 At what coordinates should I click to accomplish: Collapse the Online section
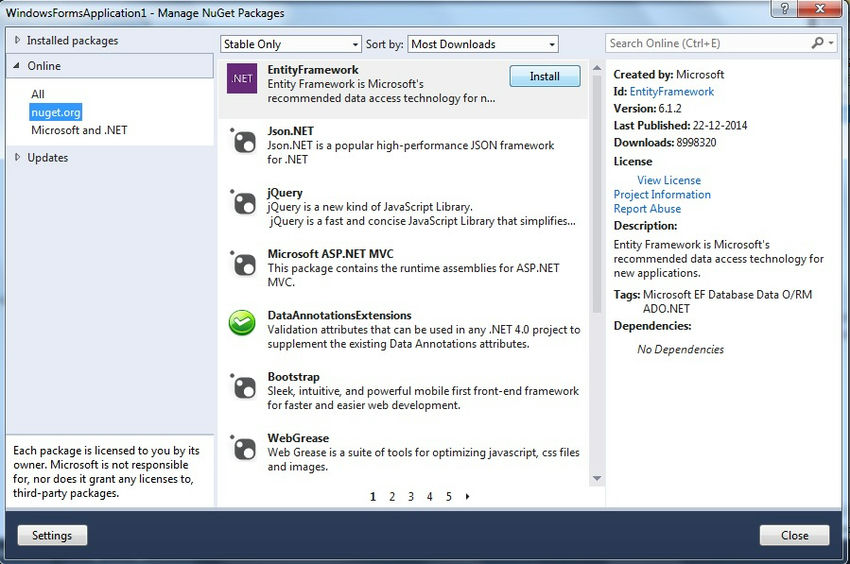(17, 66)
